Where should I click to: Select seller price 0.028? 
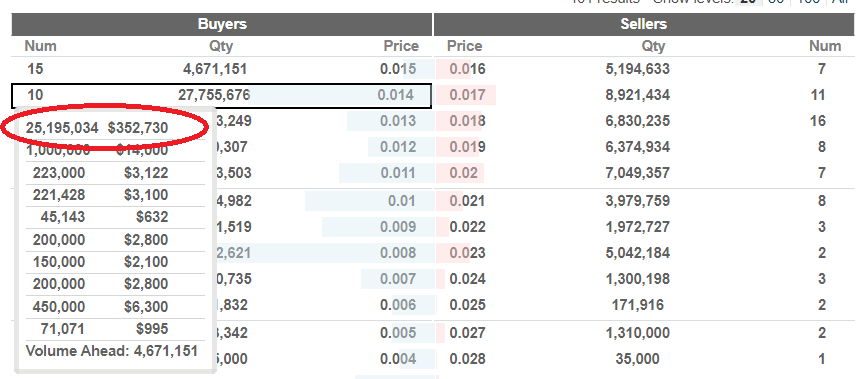(x=467, y=359)
